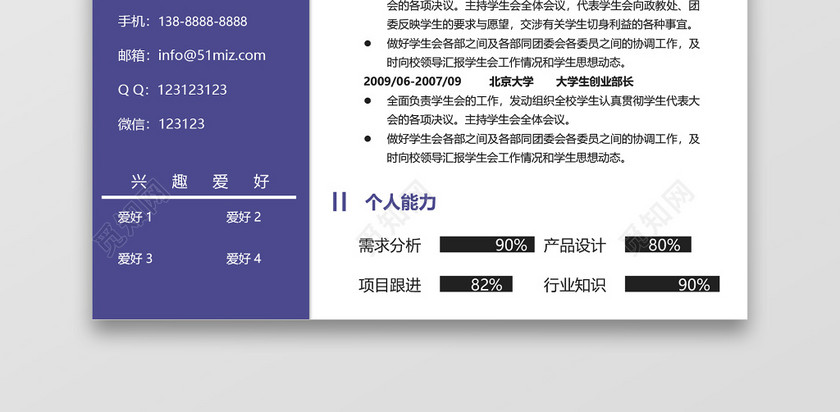The height and width of the screenshot is (412, 840).
Task: Click the 爱好 1 entry
Action: [x=135, y=217]
